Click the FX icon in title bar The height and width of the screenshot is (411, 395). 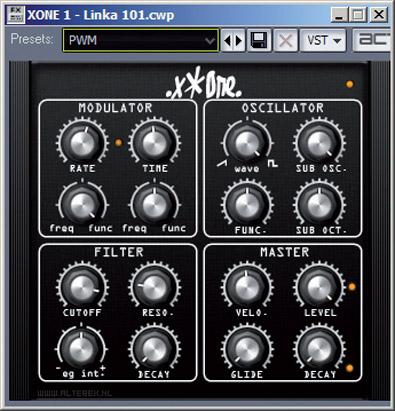click(15, 15)
